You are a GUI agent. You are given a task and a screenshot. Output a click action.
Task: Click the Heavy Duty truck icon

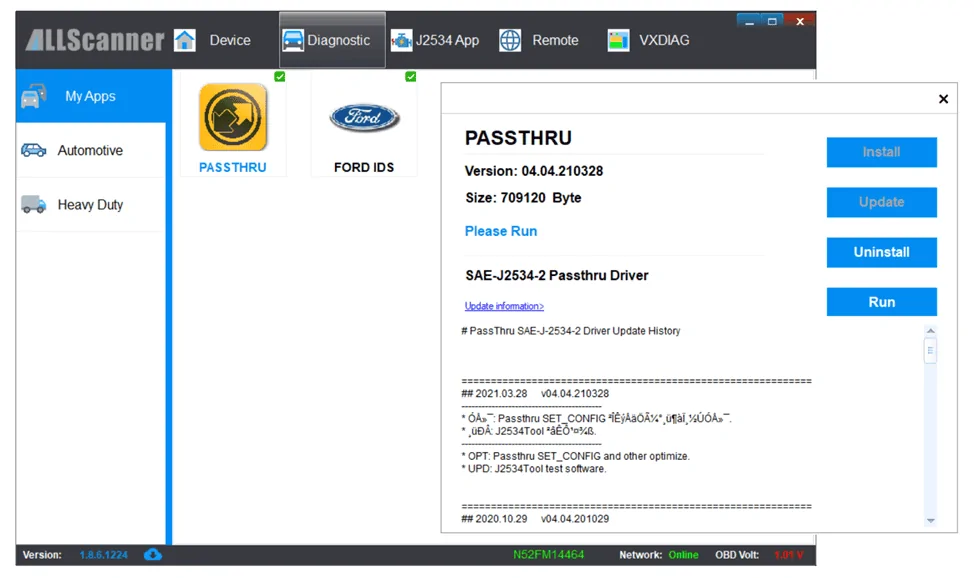(x=34, y=204)
